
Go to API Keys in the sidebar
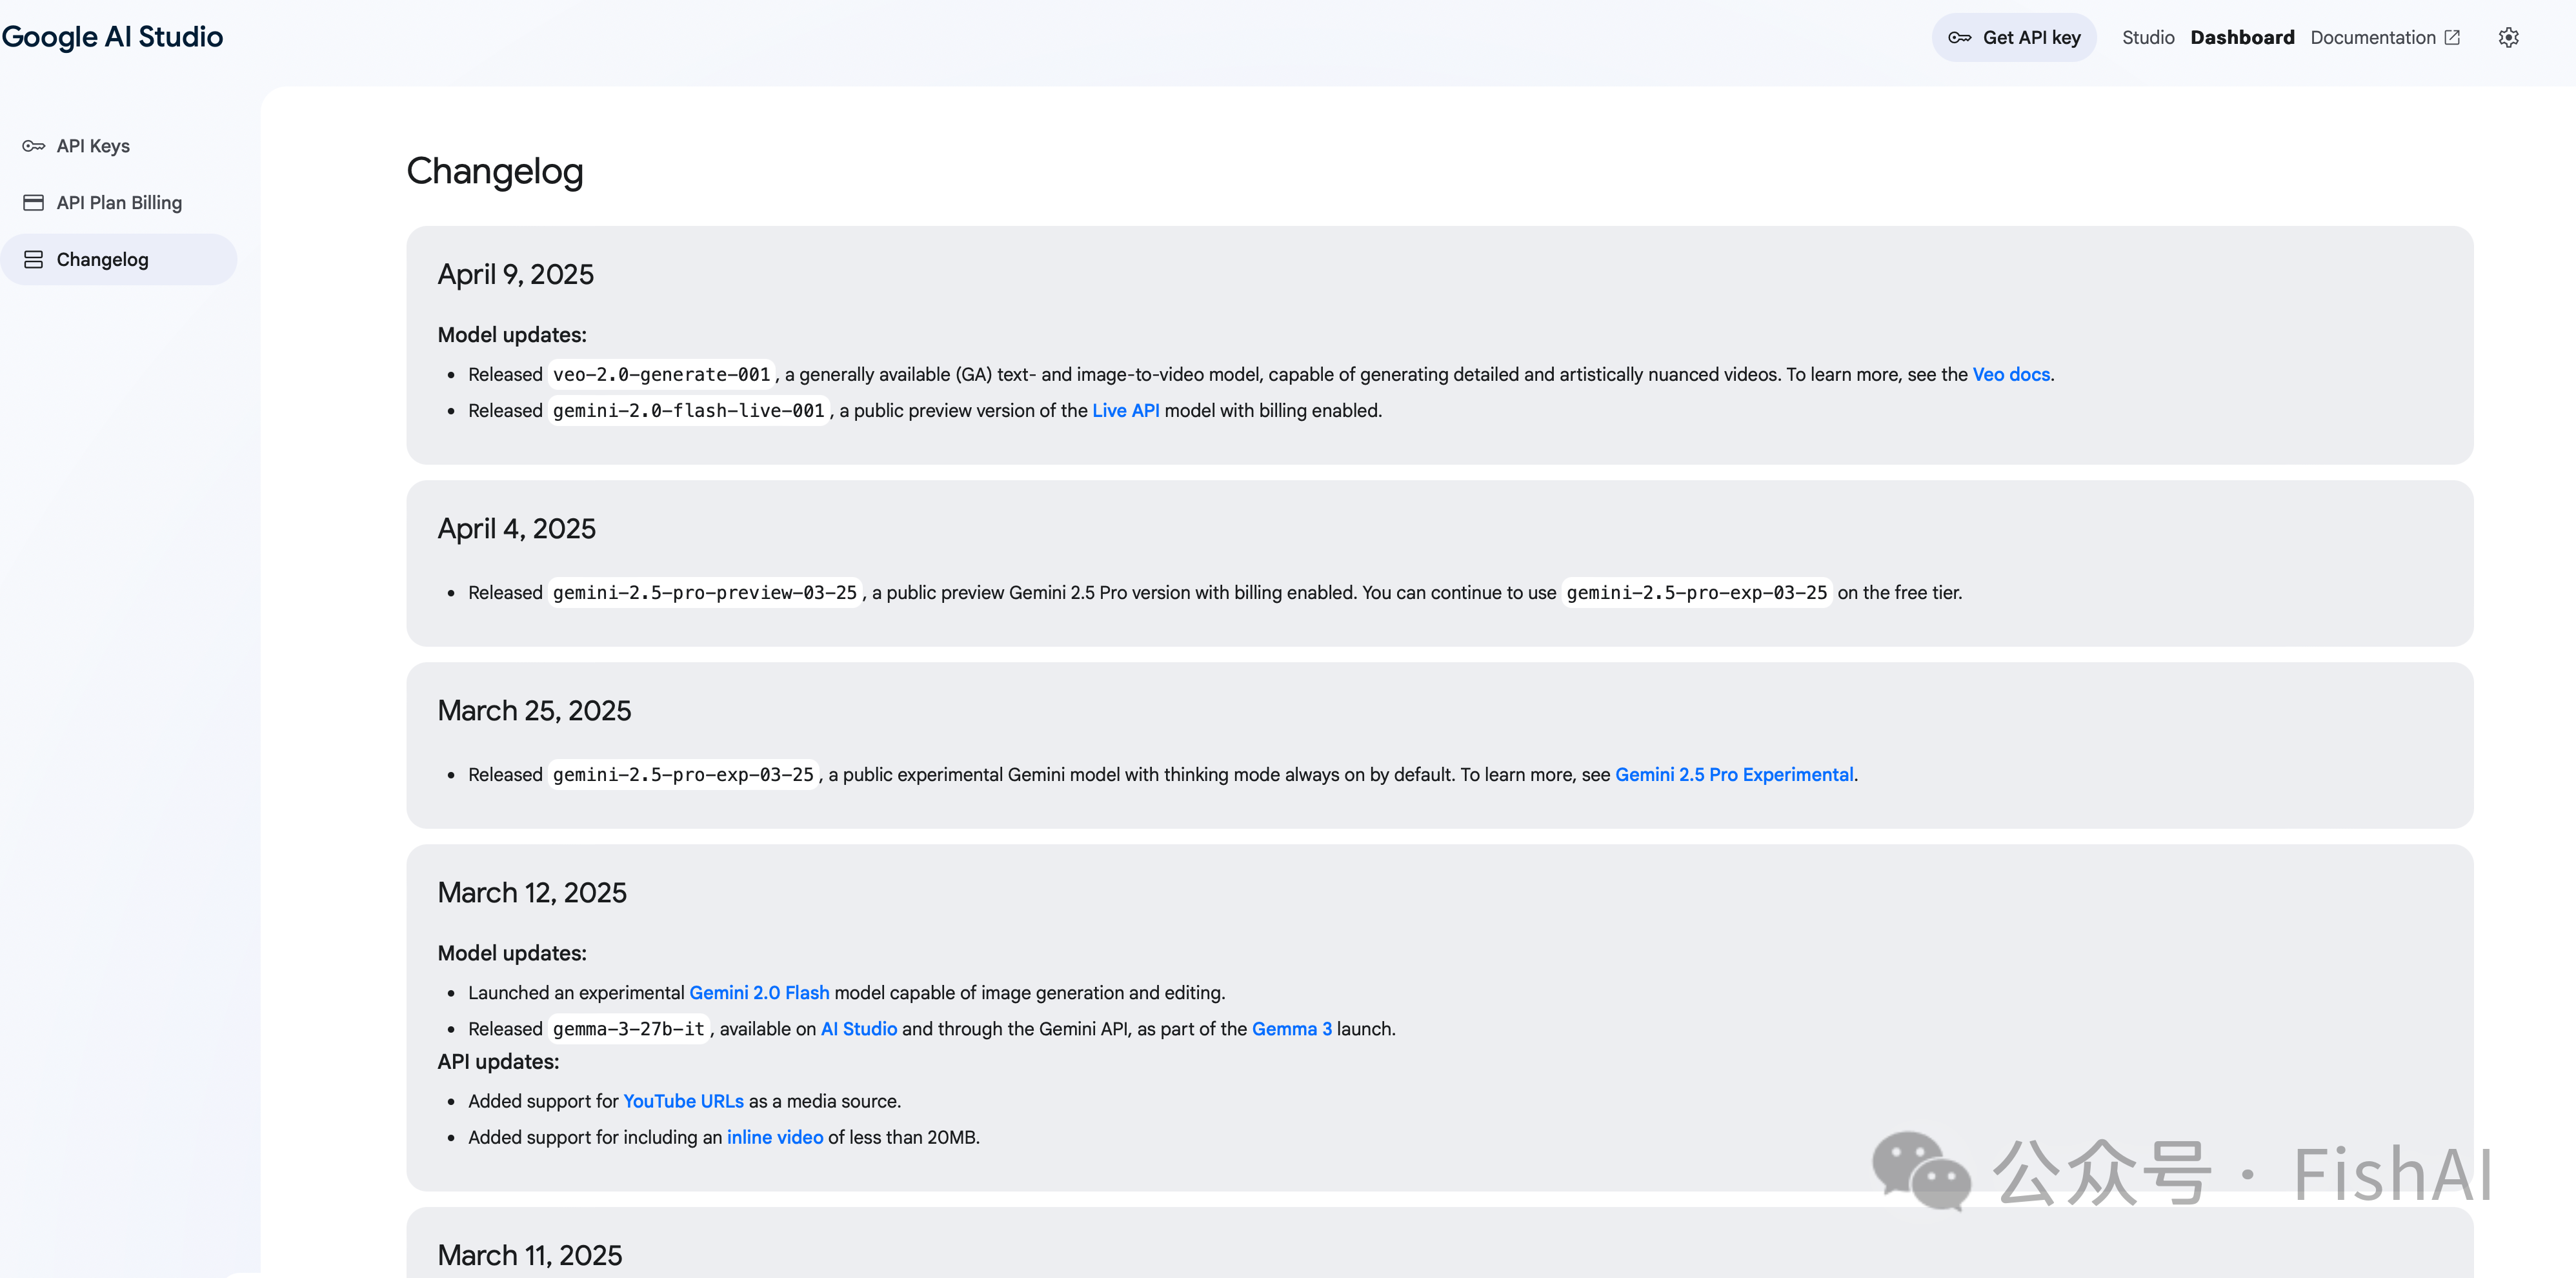93,146
